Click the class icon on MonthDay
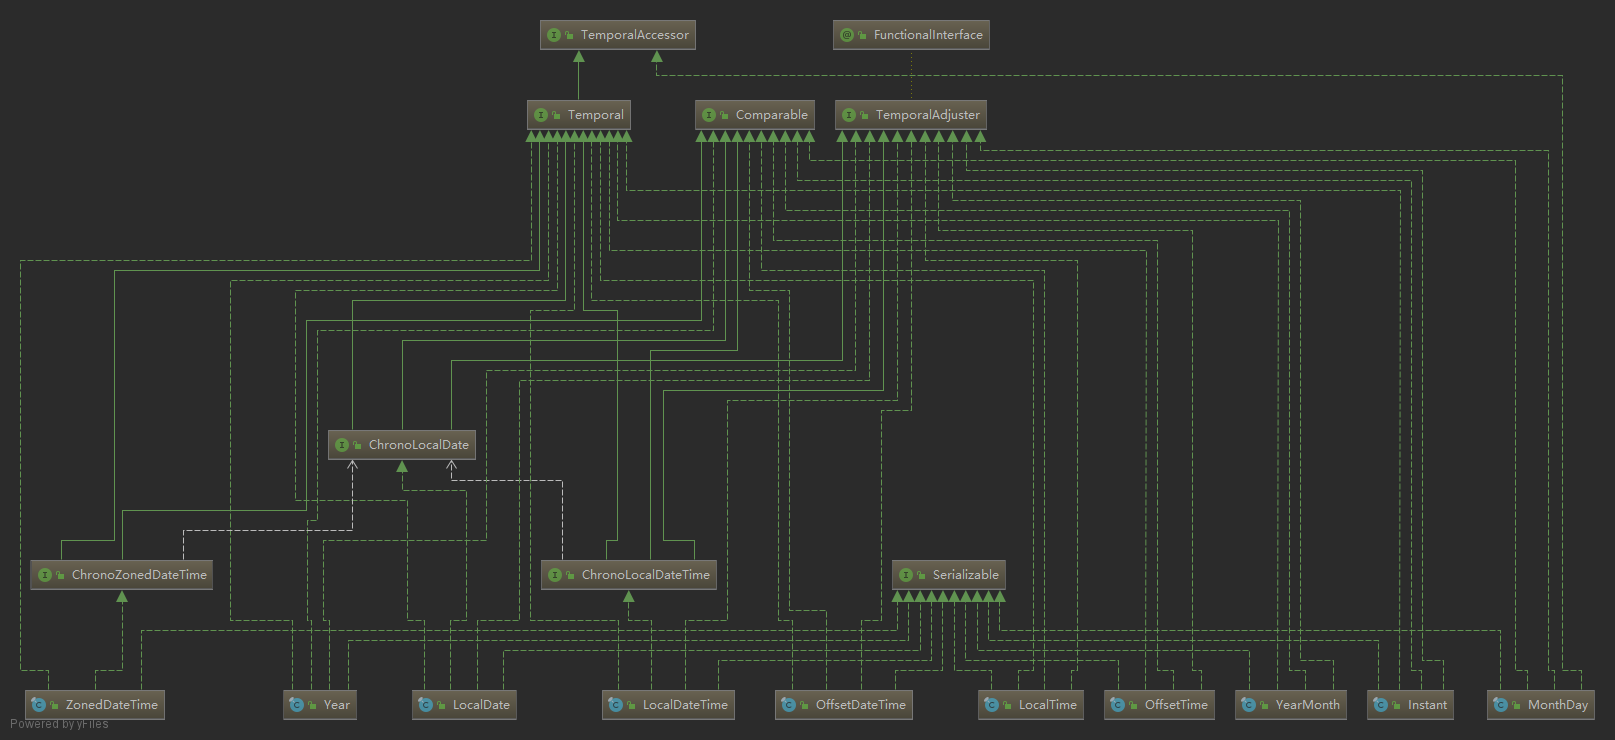 [x=1501, y=705]
